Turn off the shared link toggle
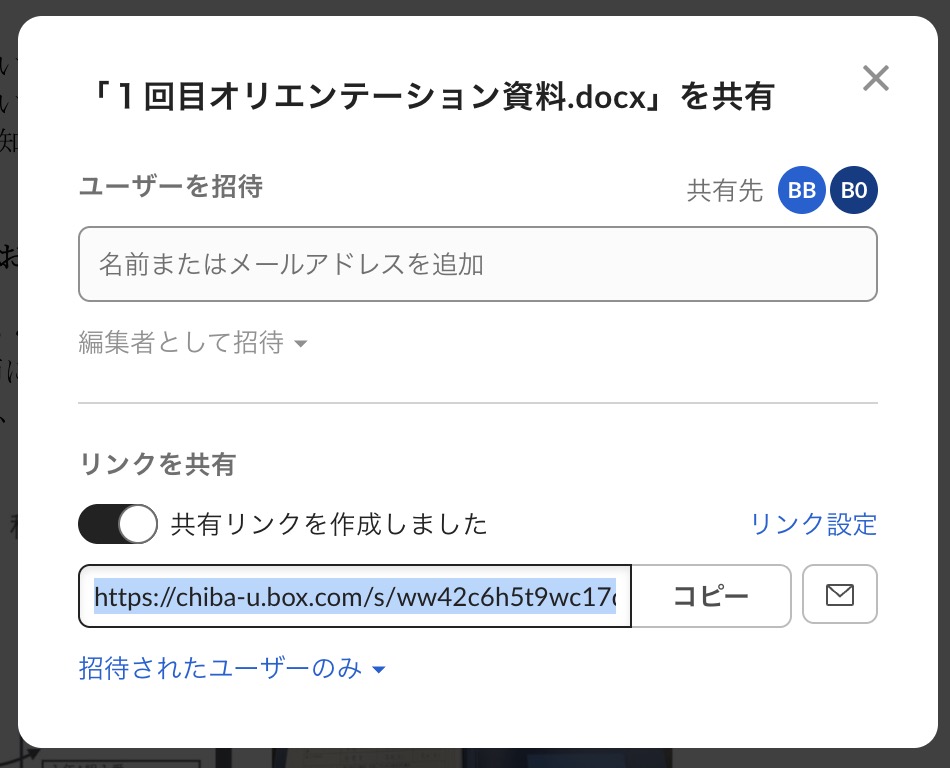The width and height of the screenshot is (950, 768). coord(118,524)
